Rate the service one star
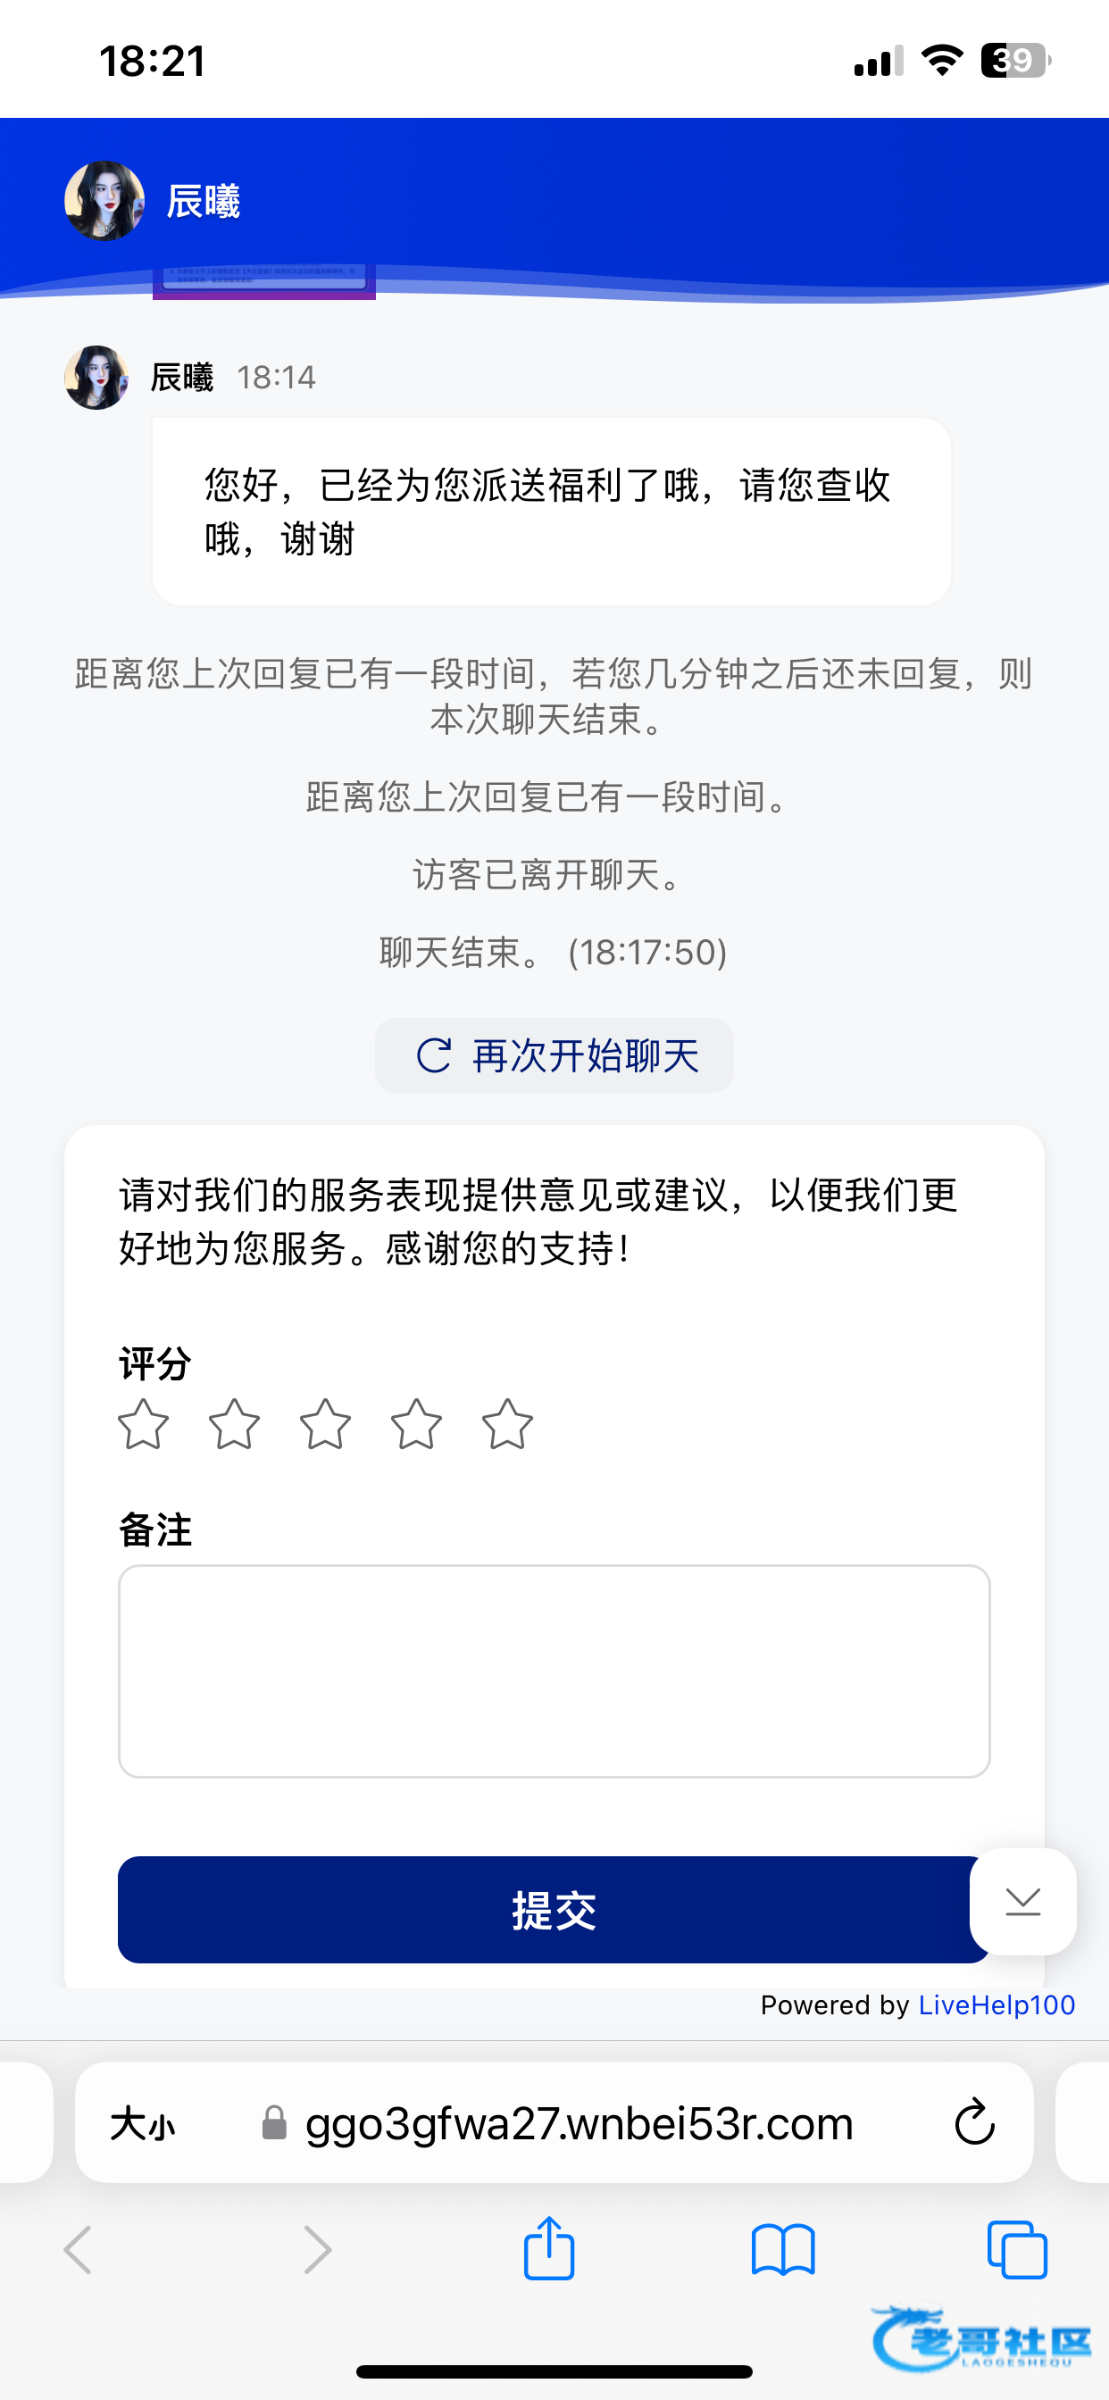Image resolution: width=1109 pixels, height=2400 pixels. [x=143, y=1424]
